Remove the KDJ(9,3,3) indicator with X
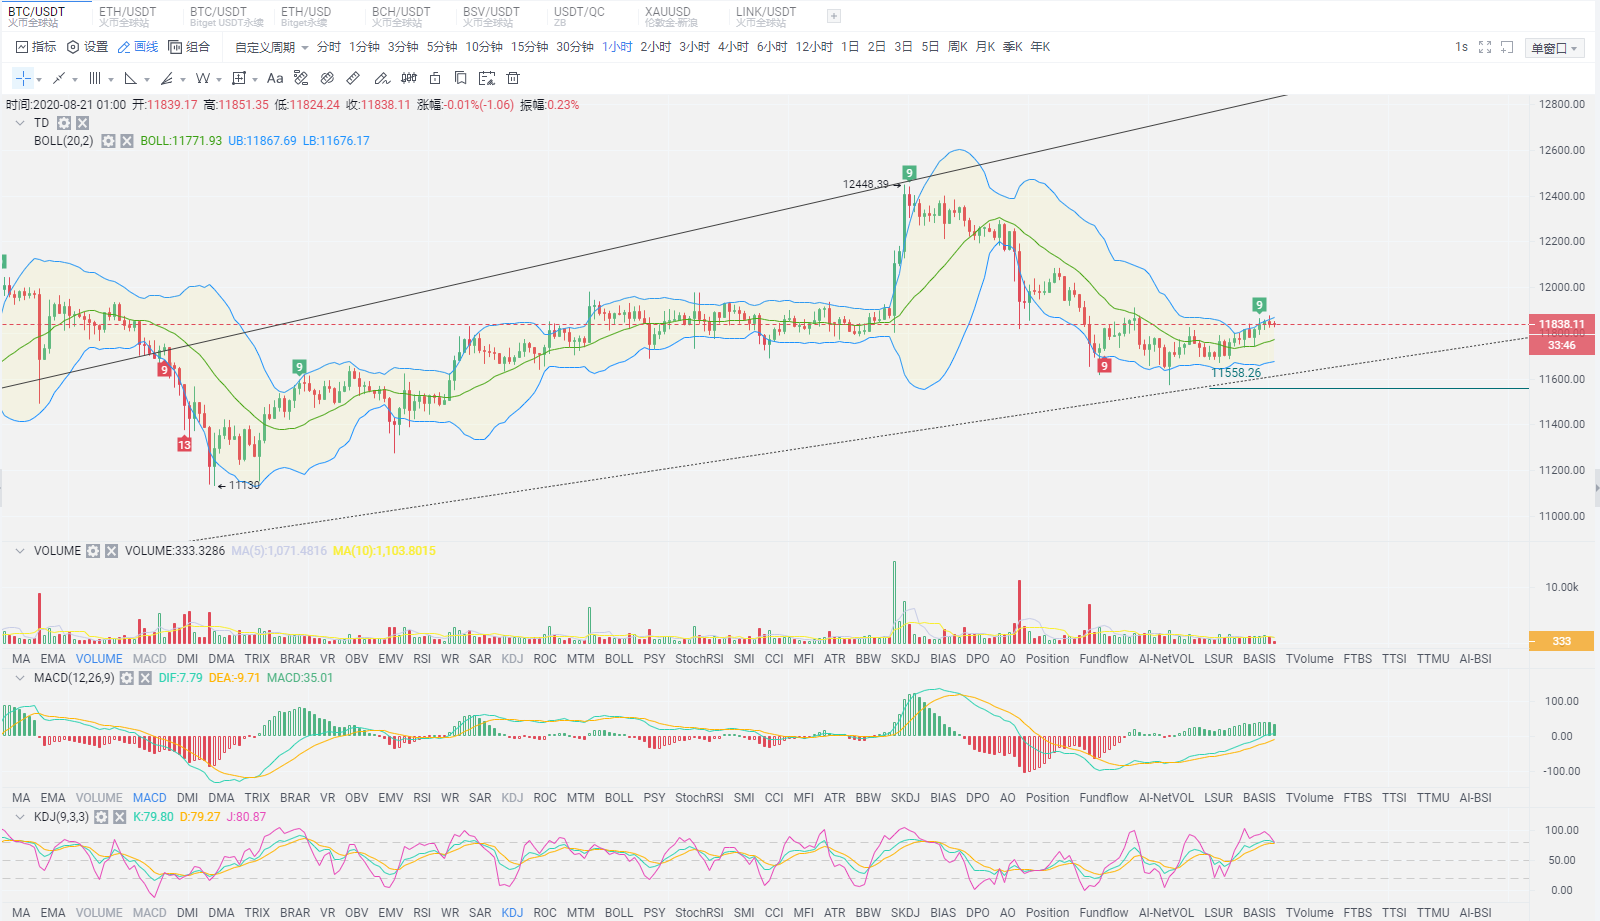This screenshot has height=921, width=1600. (x=120, y=817)
